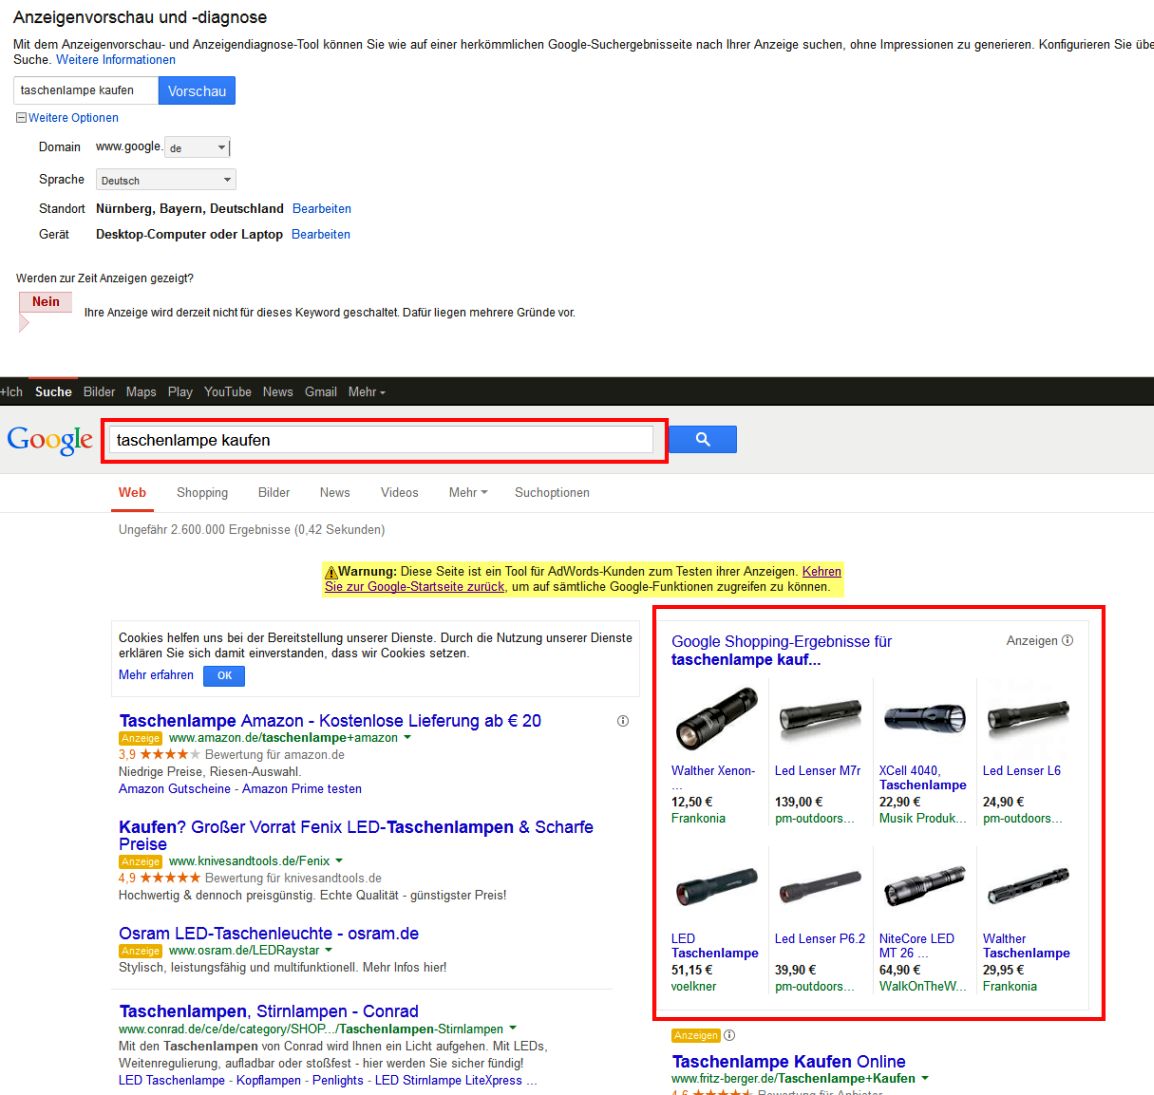Open the Walther Xenon flashlight image
This screenshot has width=1154, height=1095.
click(715, 719)
